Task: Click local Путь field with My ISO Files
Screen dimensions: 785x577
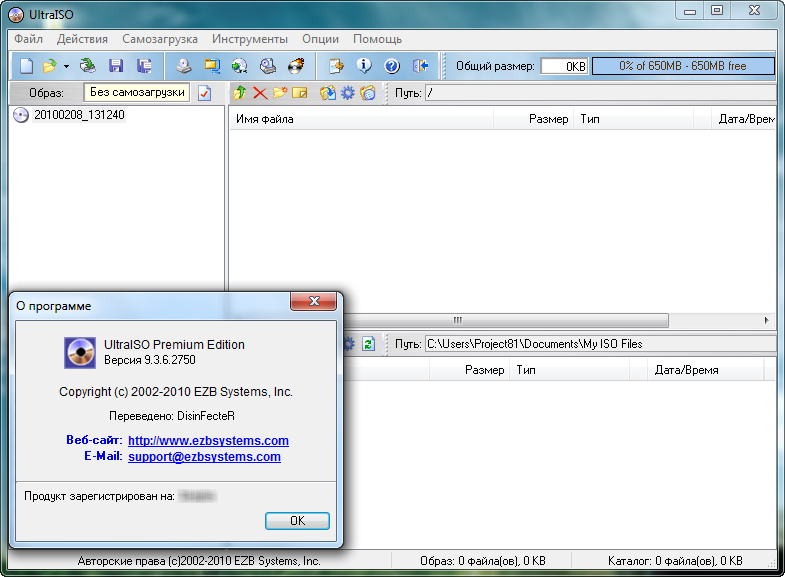Action: pos(600,344)
